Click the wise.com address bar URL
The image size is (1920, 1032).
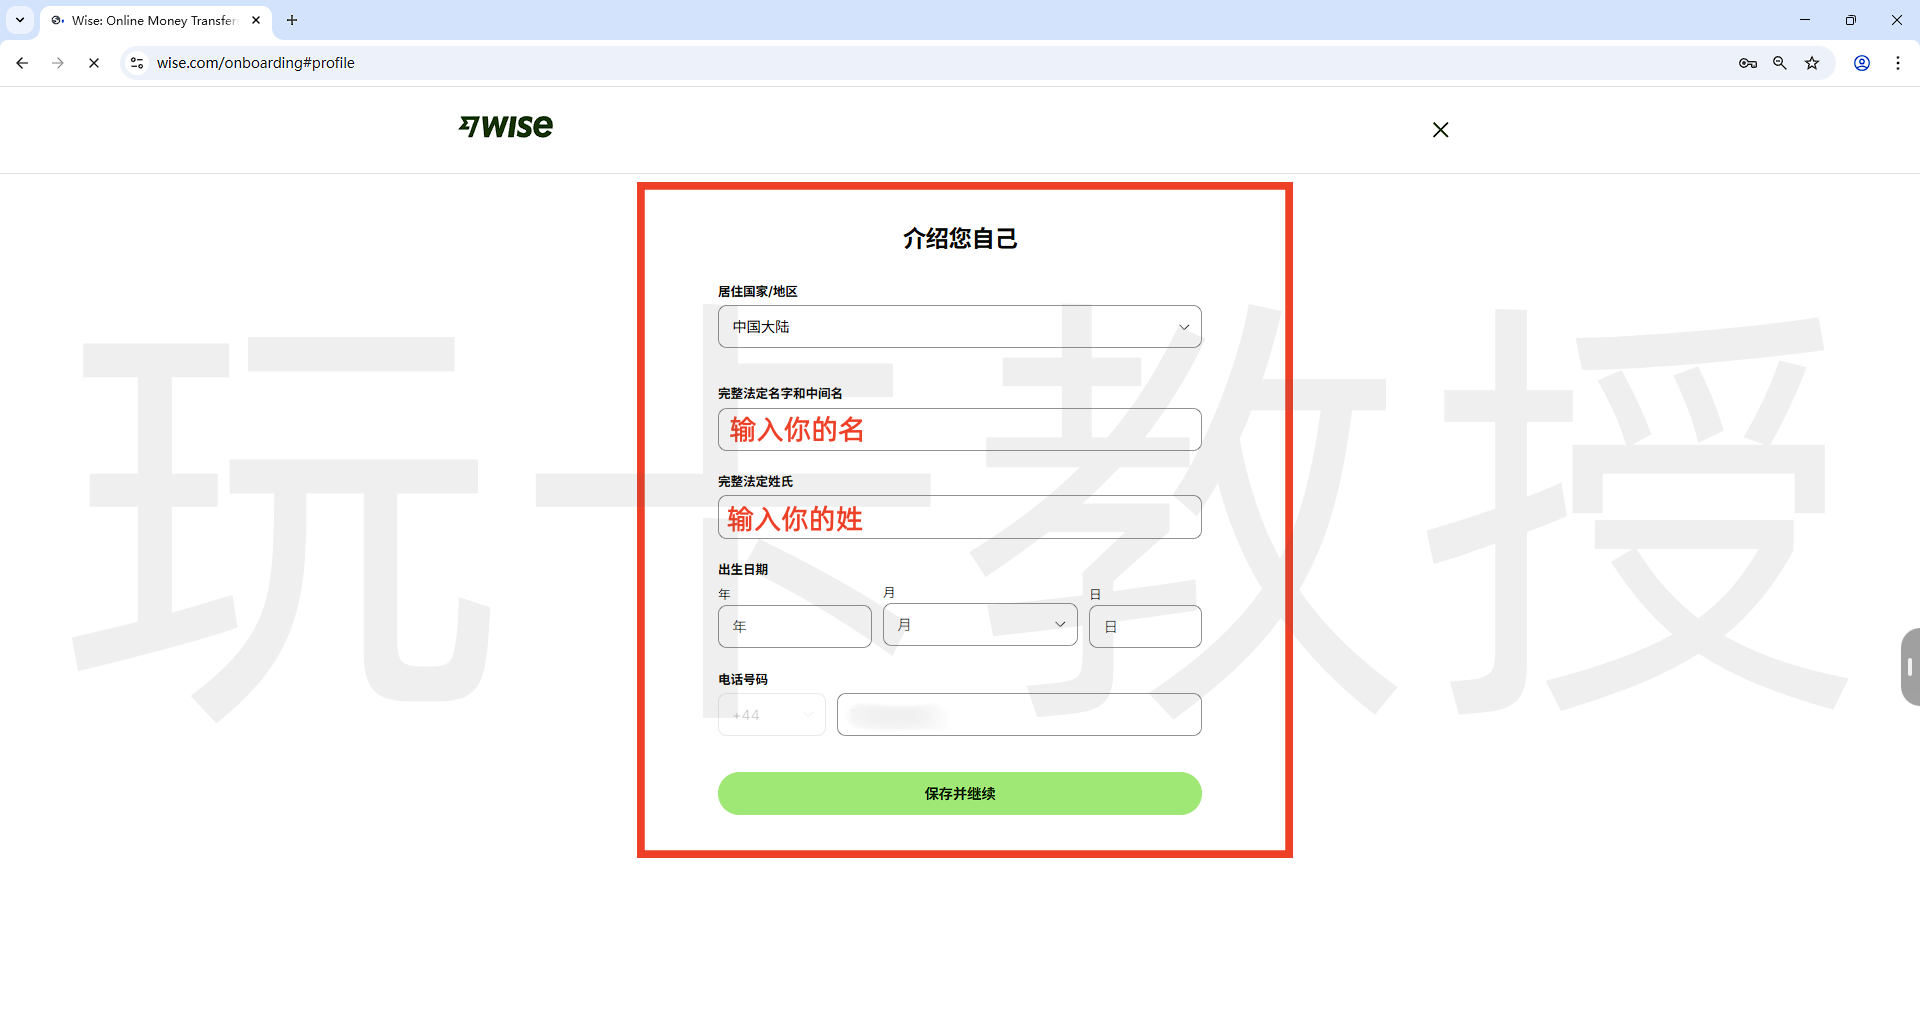point(256,63)
